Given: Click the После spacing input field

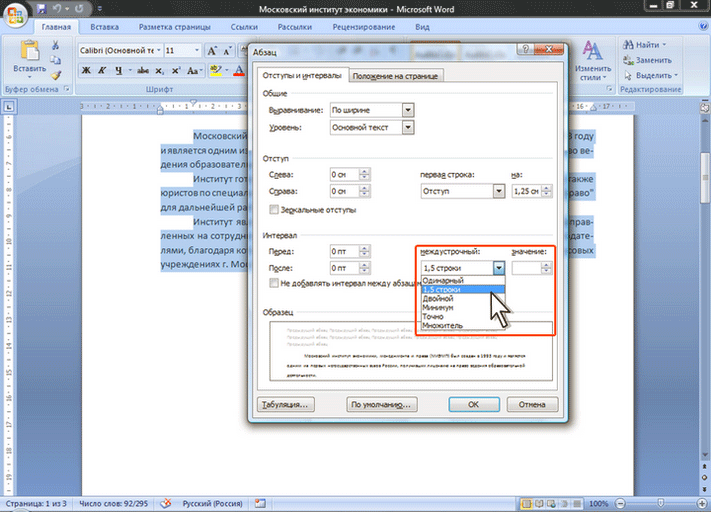Looking at the screenshot, I should point(345,268).
